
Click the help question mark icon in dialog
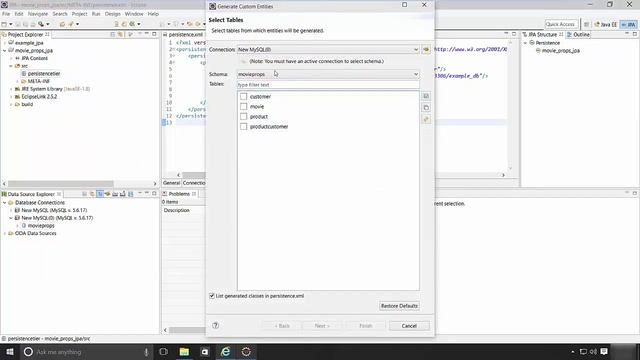click(x=216, y=325)
